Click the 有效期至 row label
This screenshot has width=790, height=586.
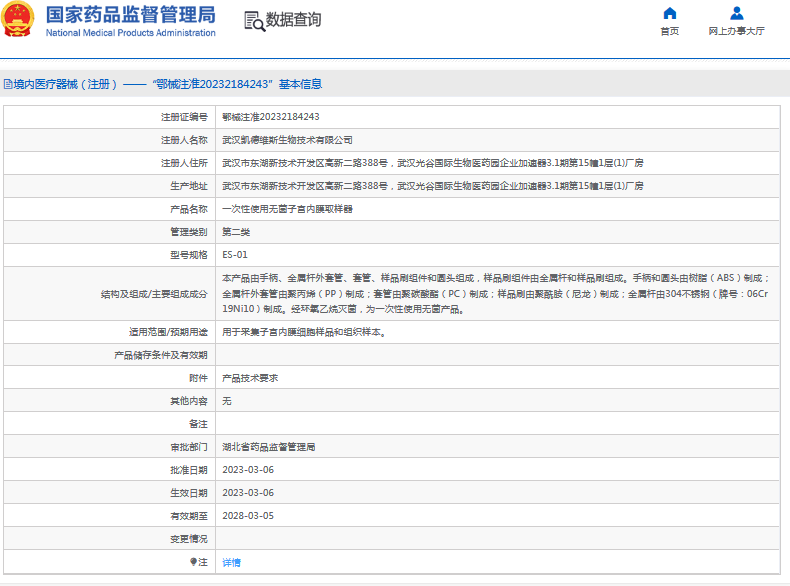click(x=188, y=516)
